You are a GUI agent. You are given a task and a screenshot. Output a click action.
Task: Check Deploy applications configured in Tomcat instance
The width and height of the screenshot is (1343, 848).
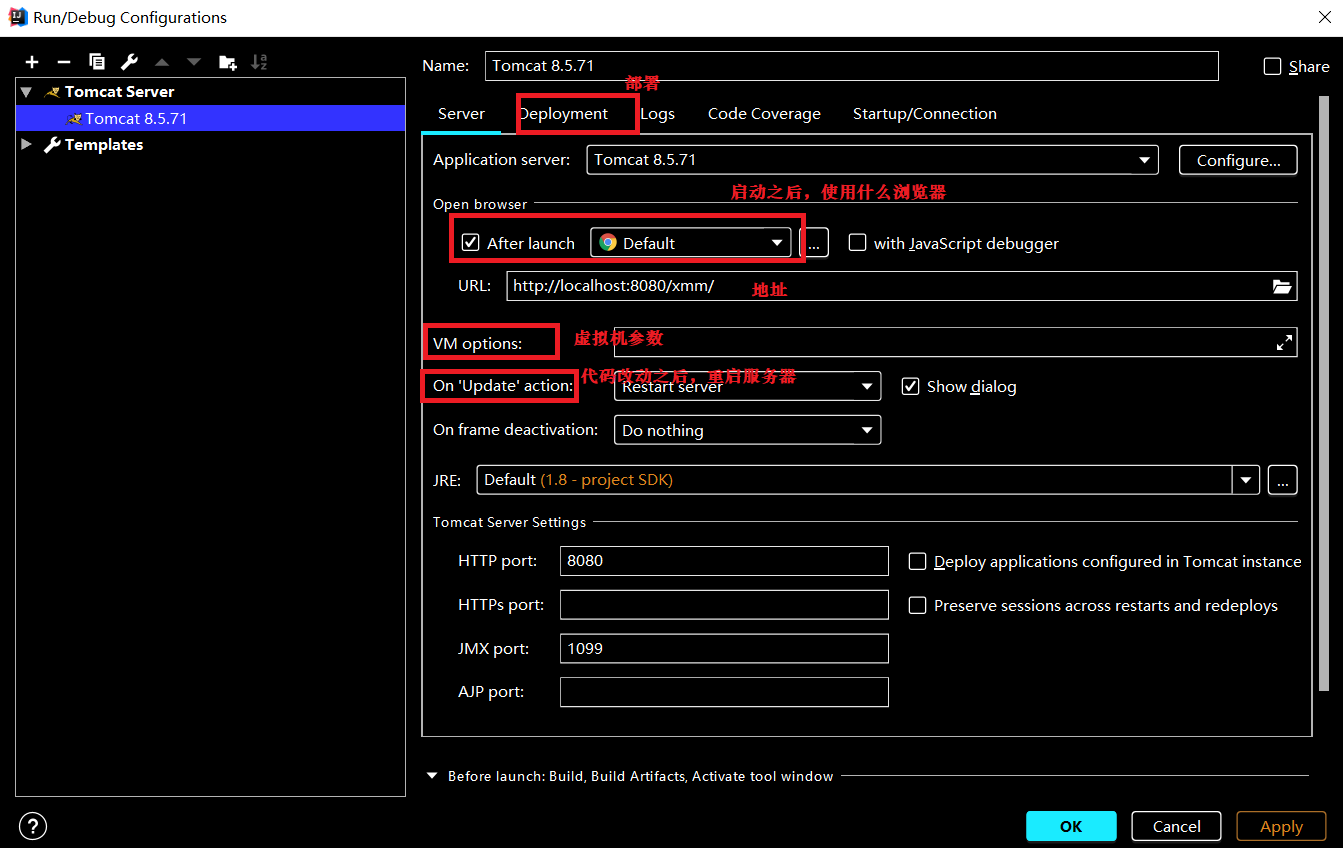917,562
